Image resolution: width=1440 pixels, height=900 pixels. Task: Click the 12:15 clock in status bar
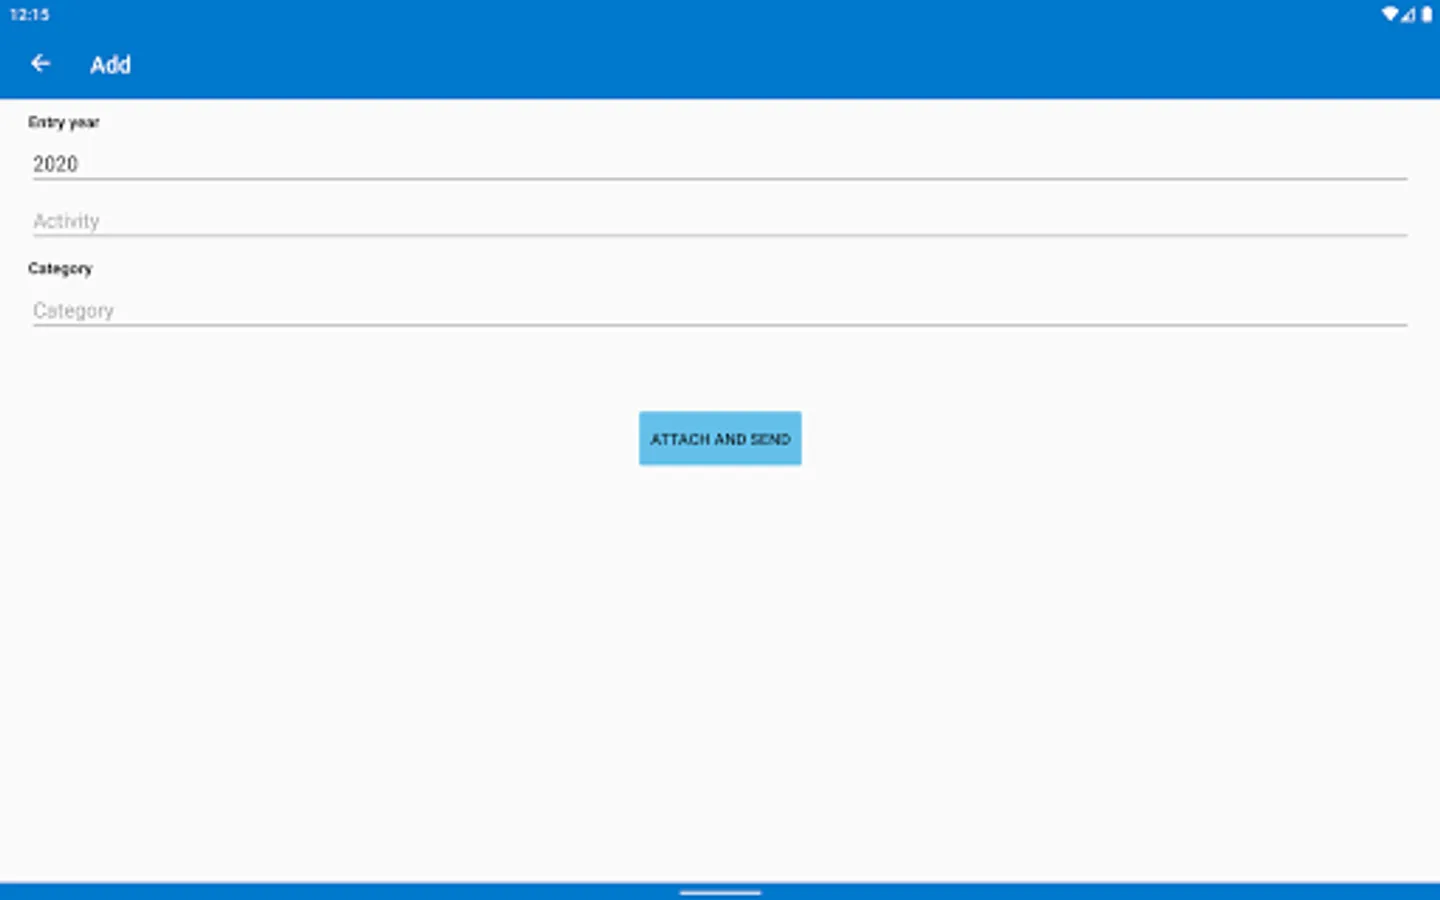pyautogui.click(x=29, y=14)
